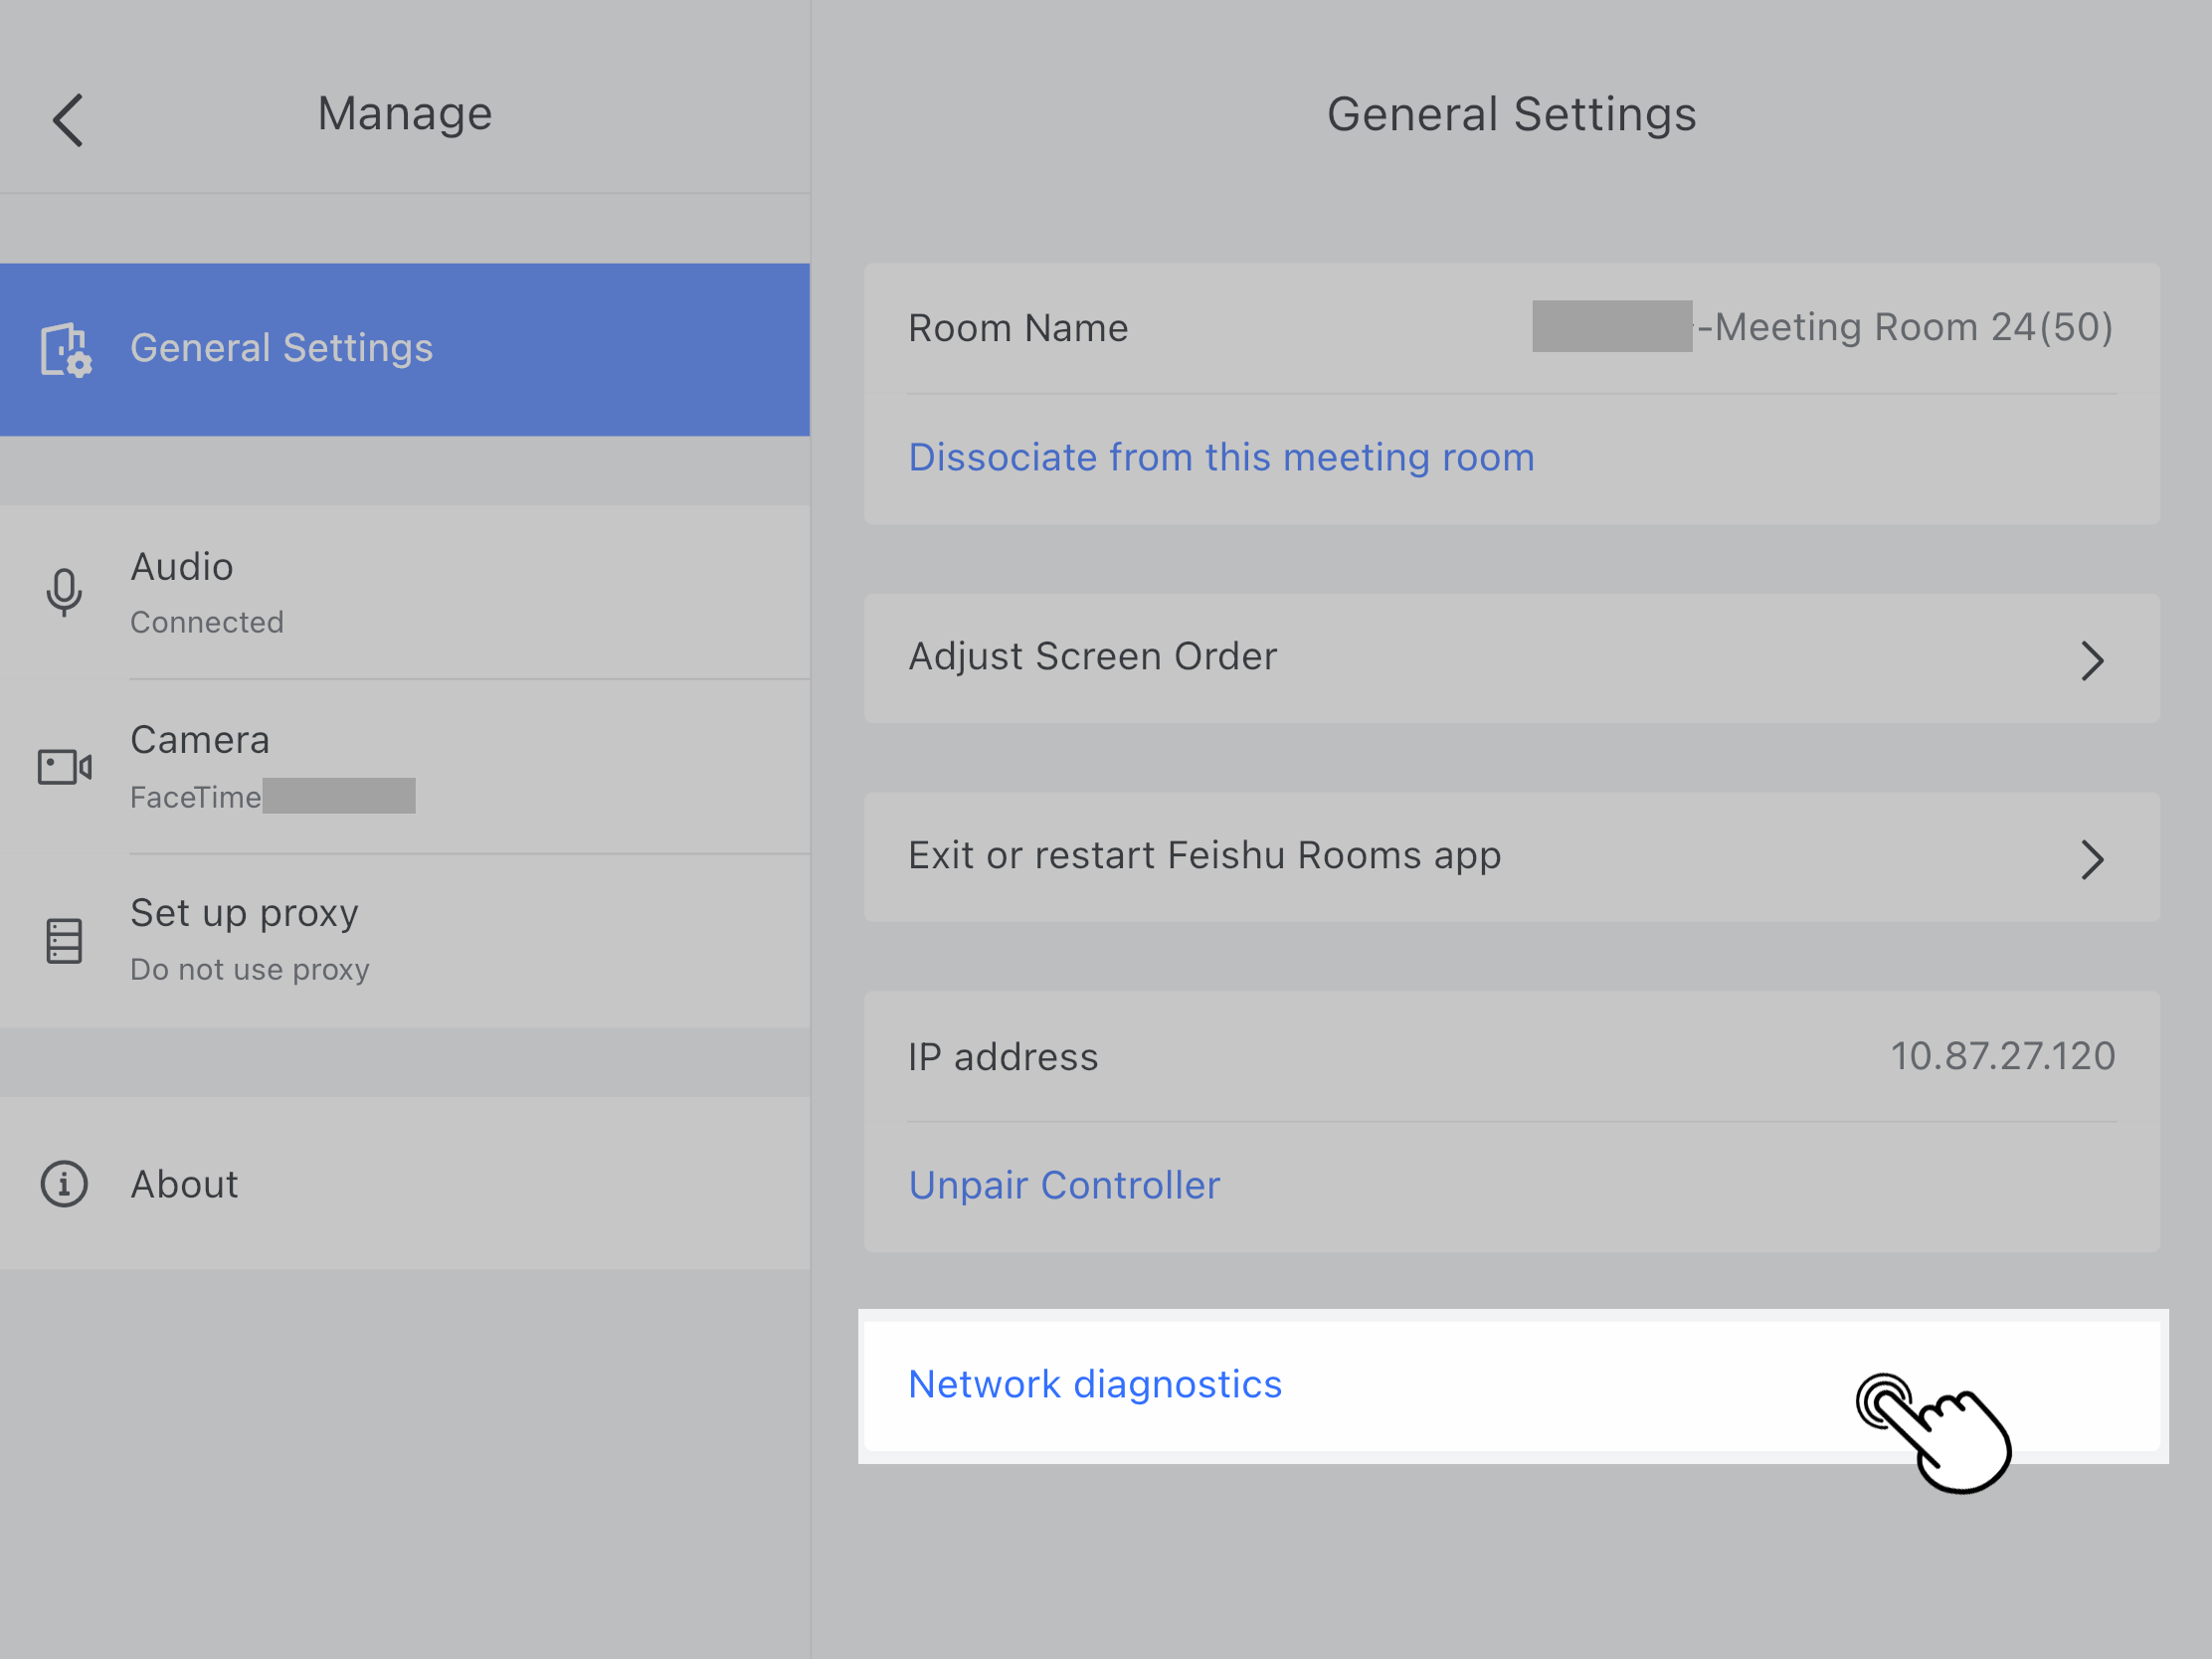Open Network diagnostics
Image resolution: width=2212 pixels, height=1659 pixels.
point(1095,1384)
